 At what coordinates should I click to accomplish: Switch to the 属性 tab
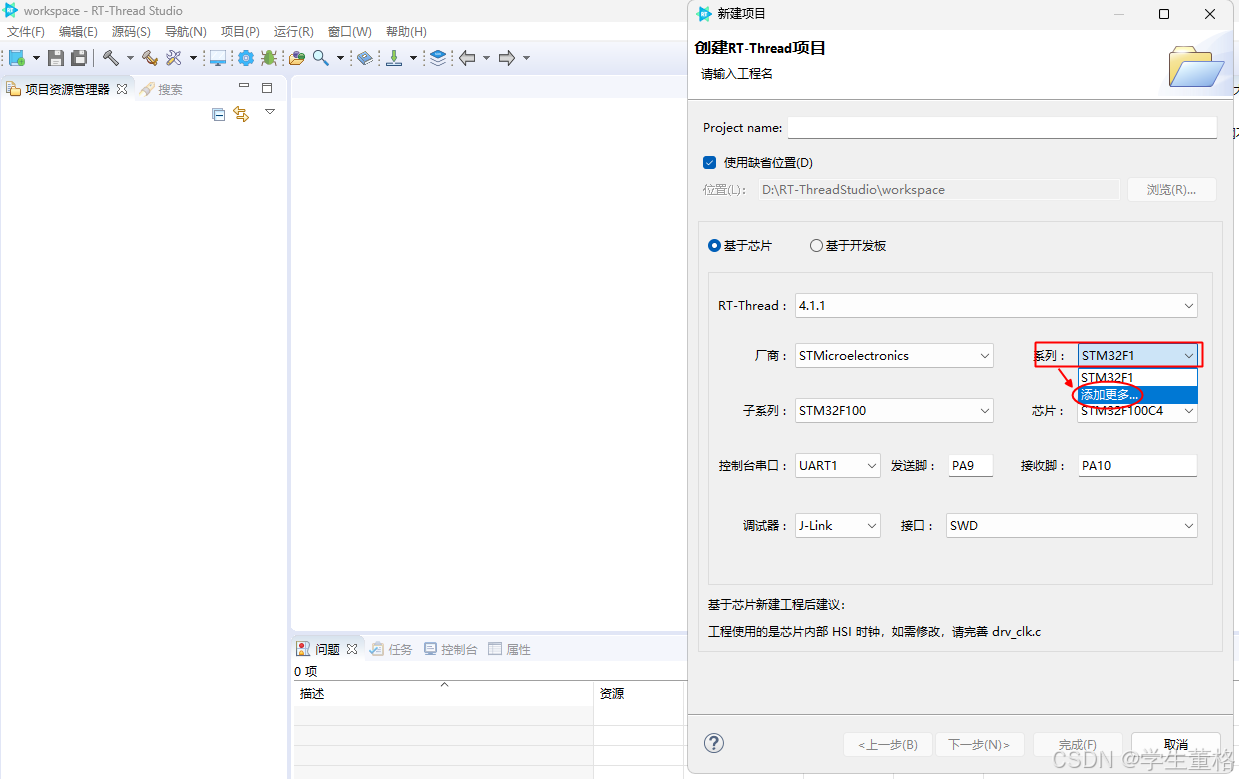click(509, 649)
